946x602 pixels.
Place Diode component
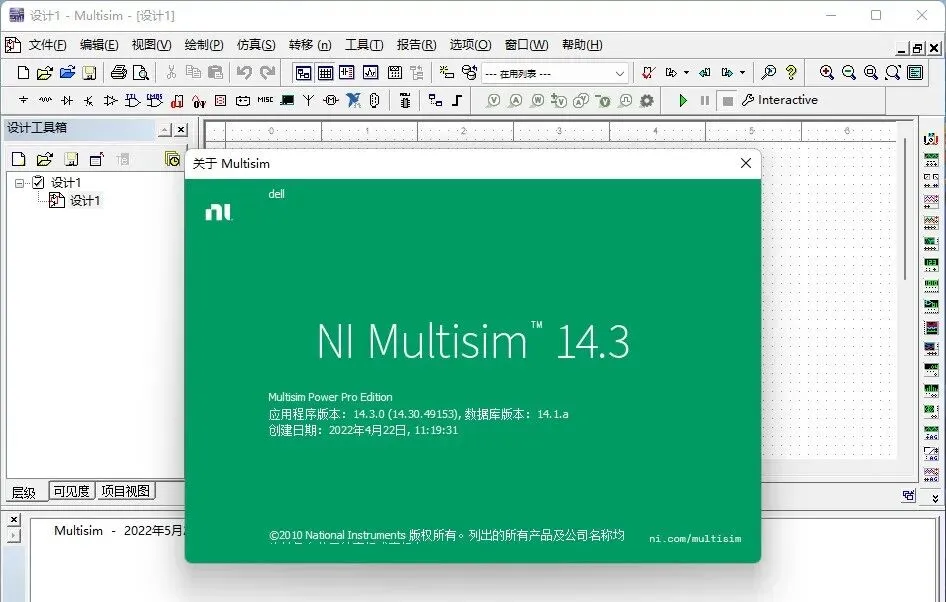[67, 100]
